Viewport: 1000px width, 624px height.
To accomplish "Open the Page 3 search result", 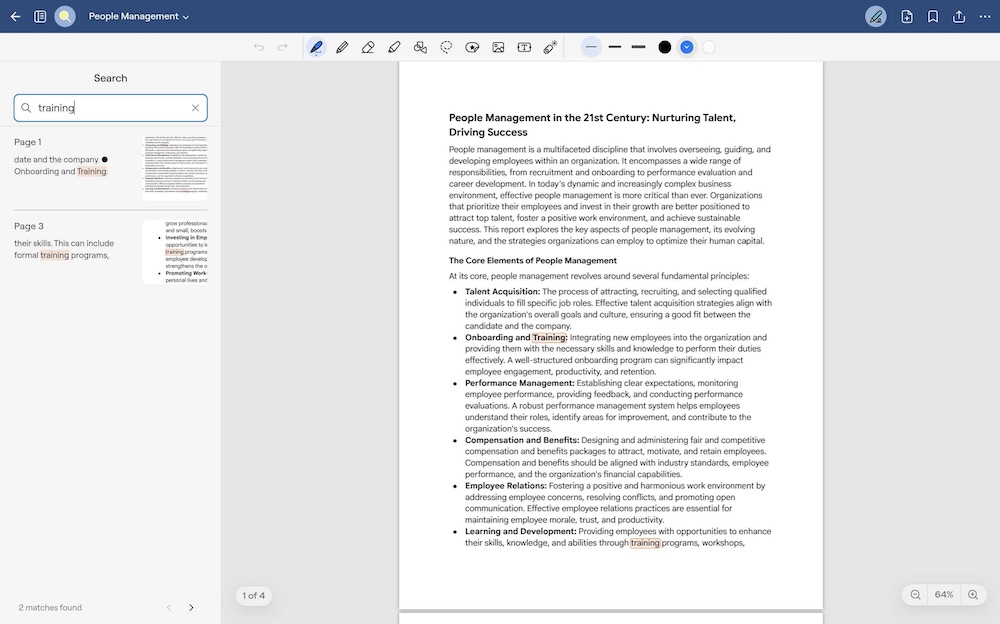I will (x=110, y=250).
